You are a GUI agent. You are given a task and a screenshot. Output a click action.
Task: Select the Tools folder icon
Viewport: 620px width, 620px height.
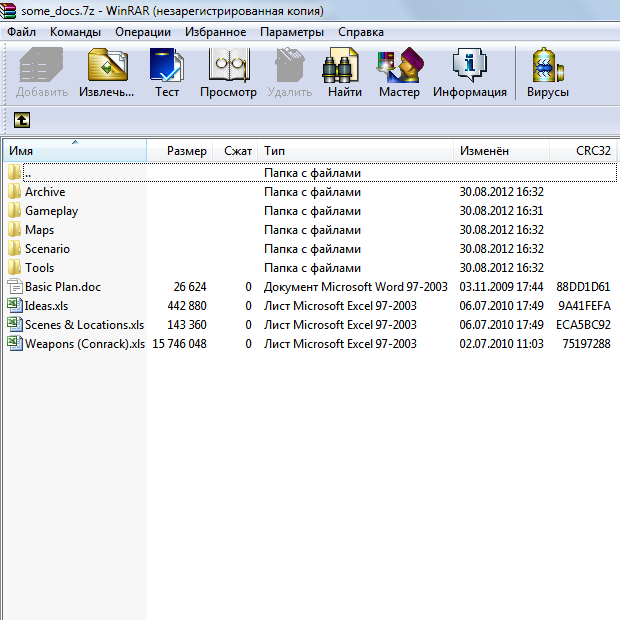tap(15, 268)
